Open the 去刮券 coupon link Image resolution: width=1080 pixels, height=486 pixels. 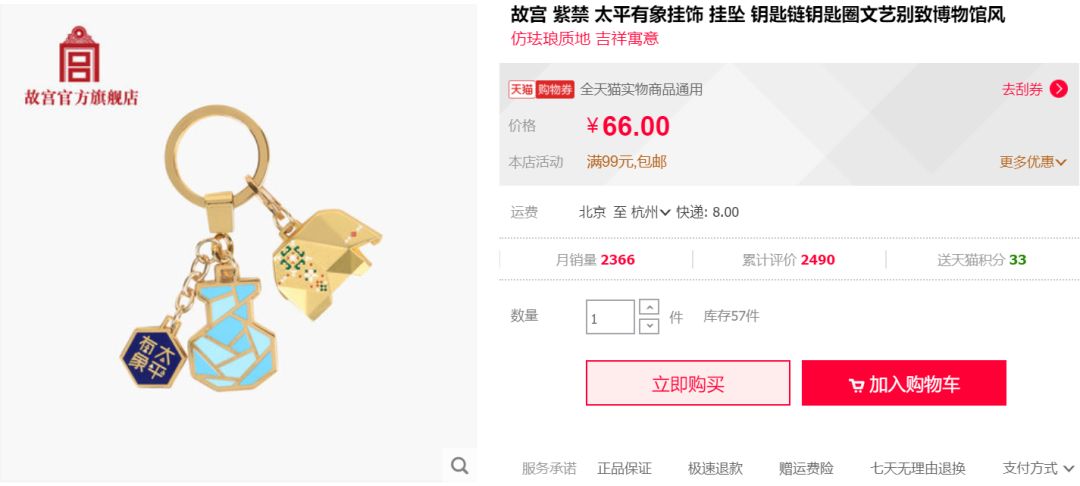pos(1022,89)
